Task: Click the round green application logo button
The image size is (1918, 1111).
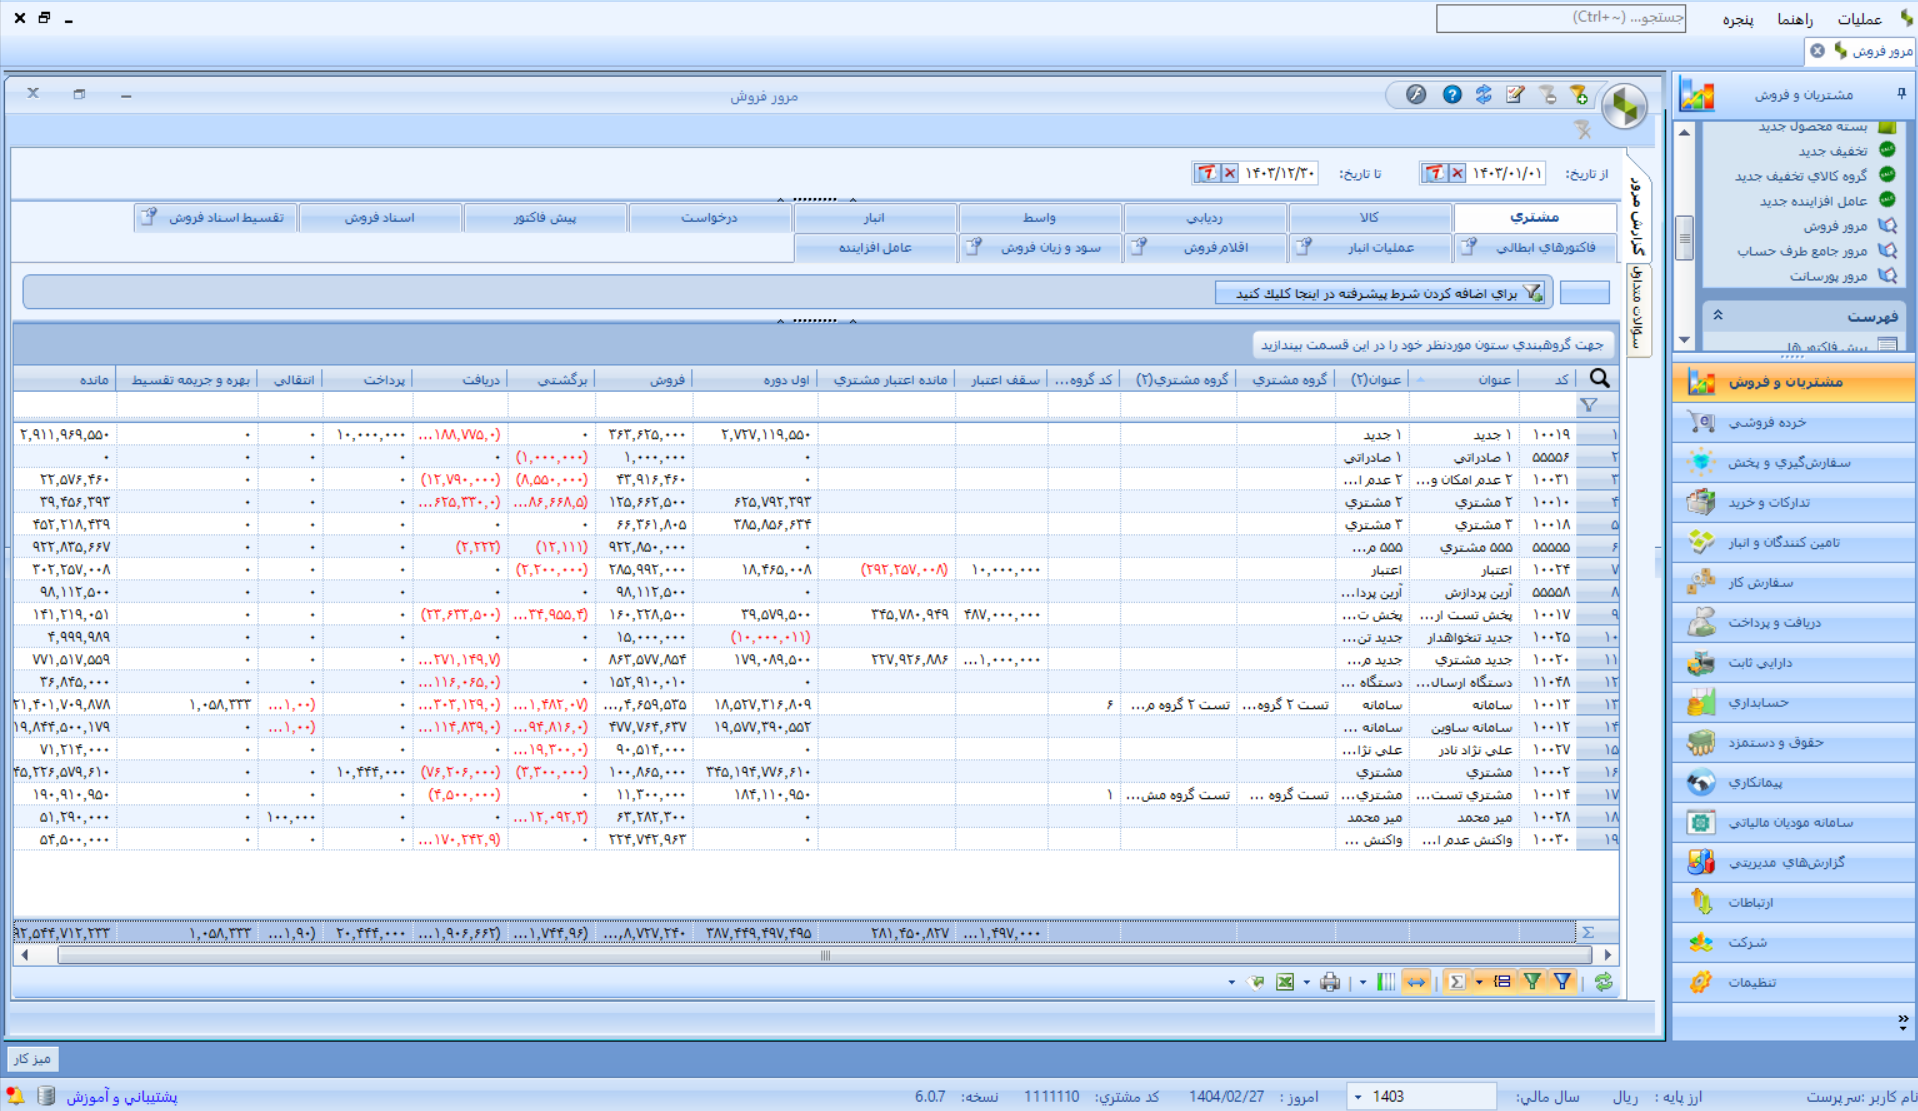Action: [x=1624, y=104]
